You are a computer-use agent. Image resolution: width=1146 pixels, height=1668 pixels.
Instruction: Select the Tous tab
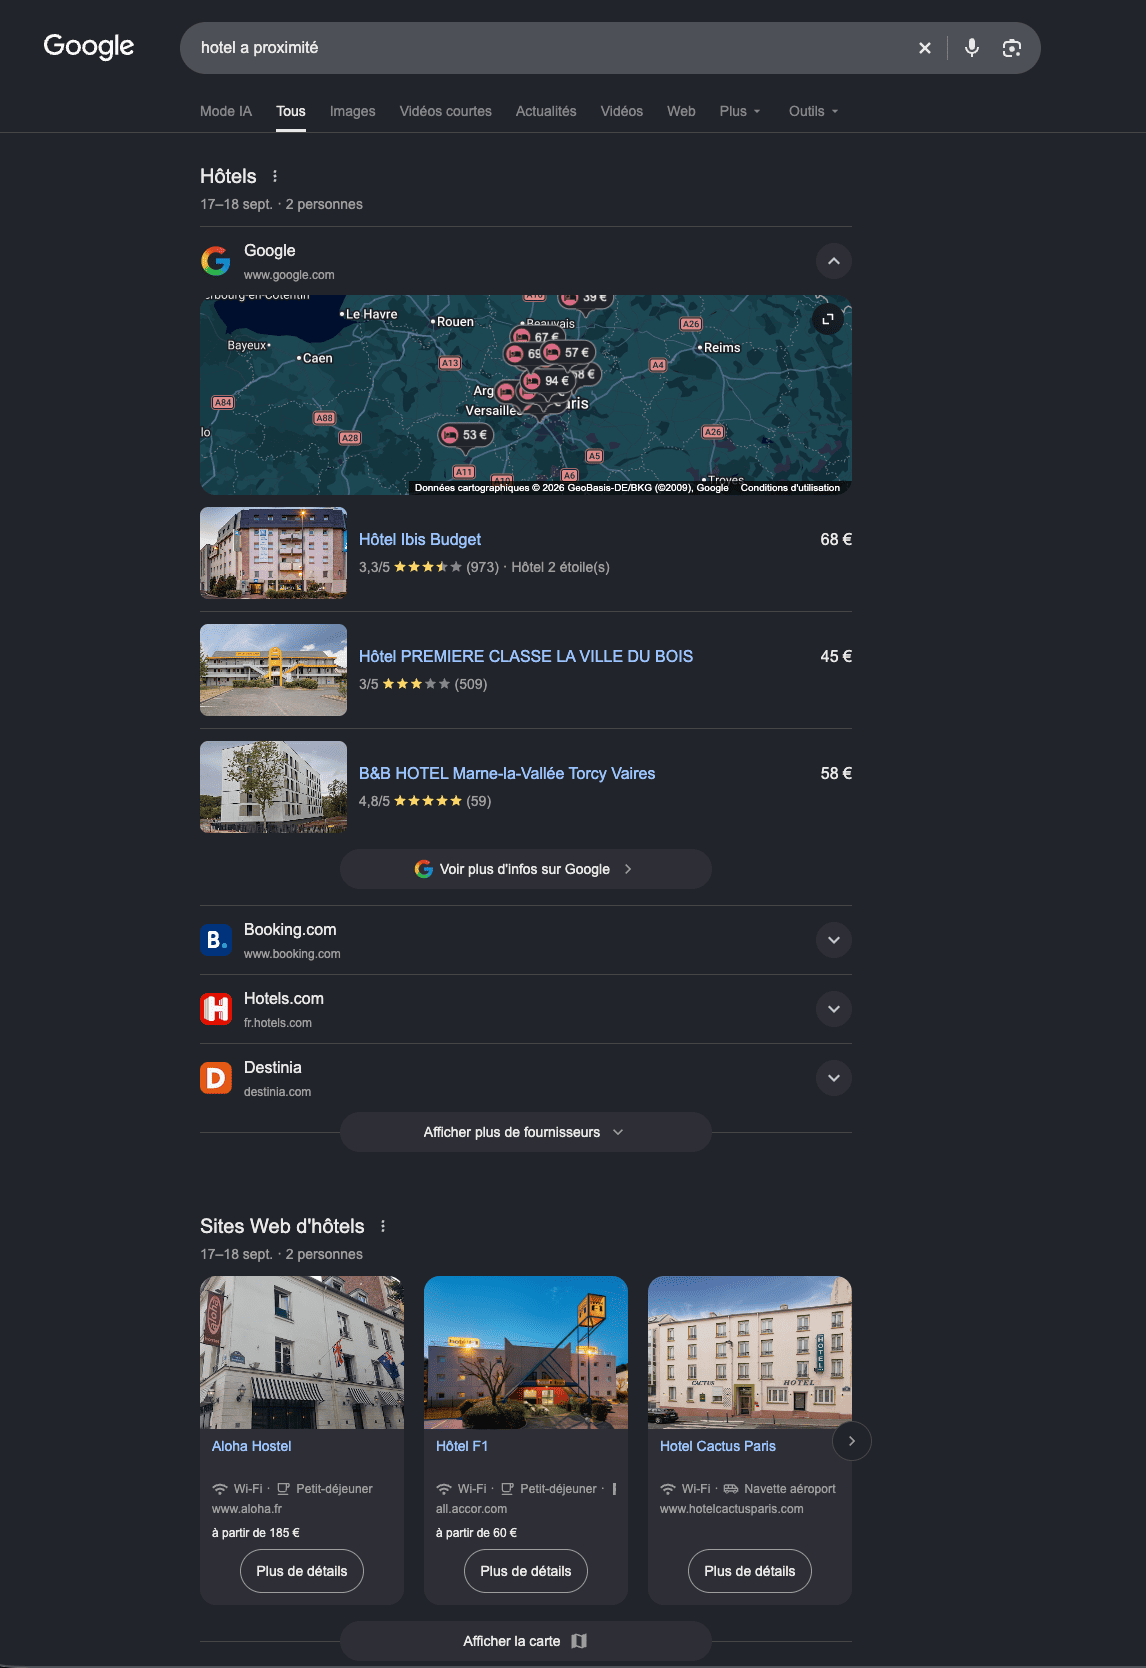(291, 111)
